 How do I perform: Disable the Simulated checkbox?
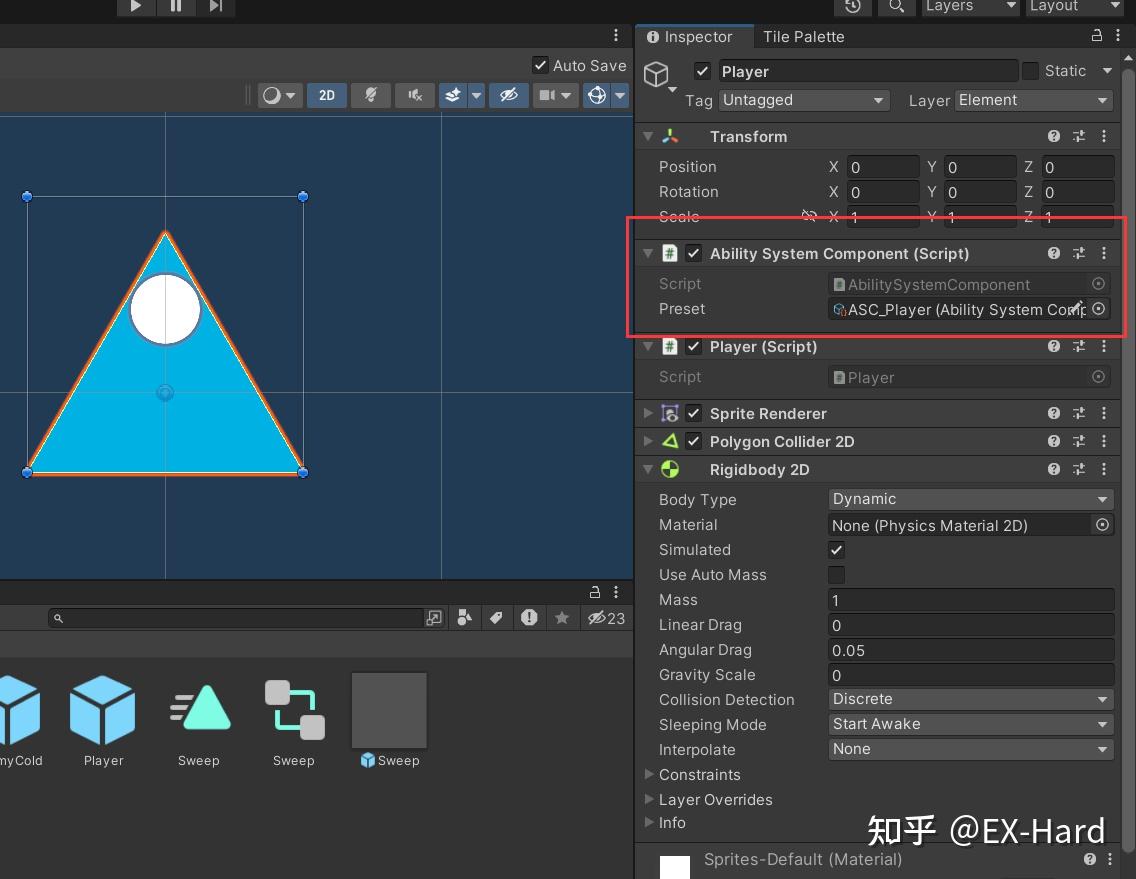pyautogui.click(x=837, y=550)
